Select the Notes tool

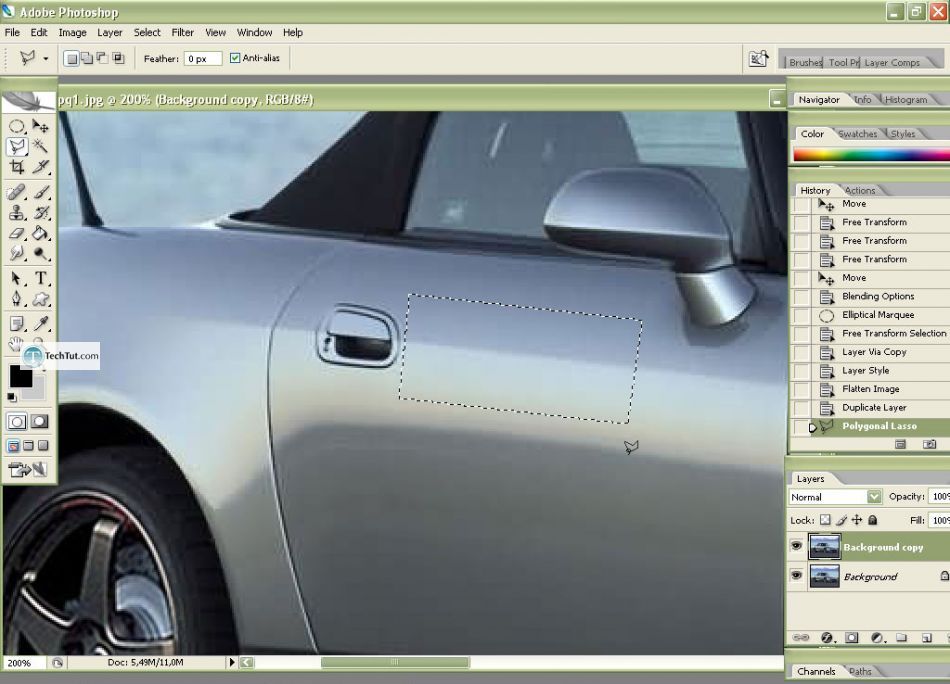coord(16,324)
